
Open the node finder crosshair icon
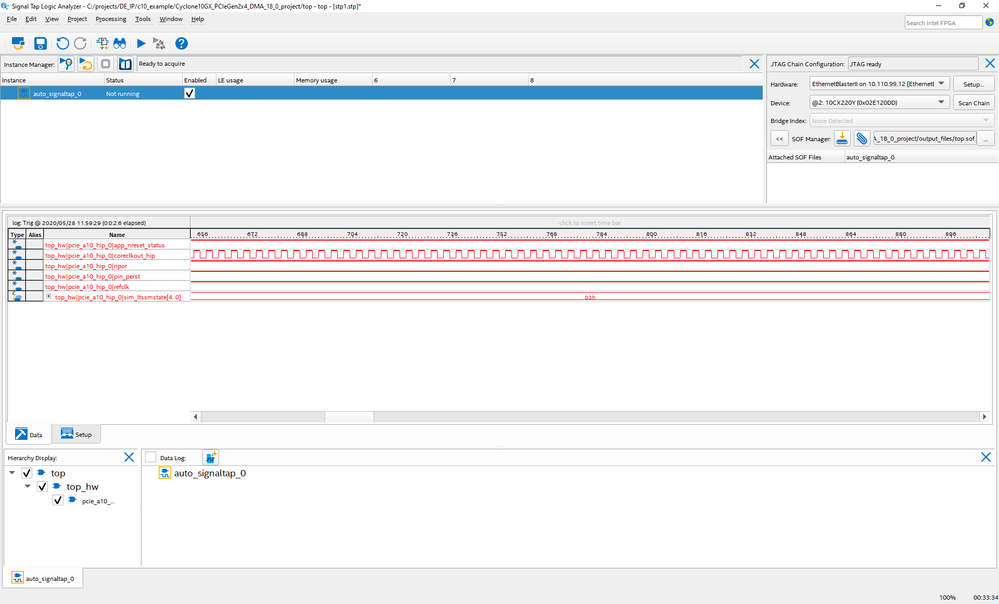(102, 43)
